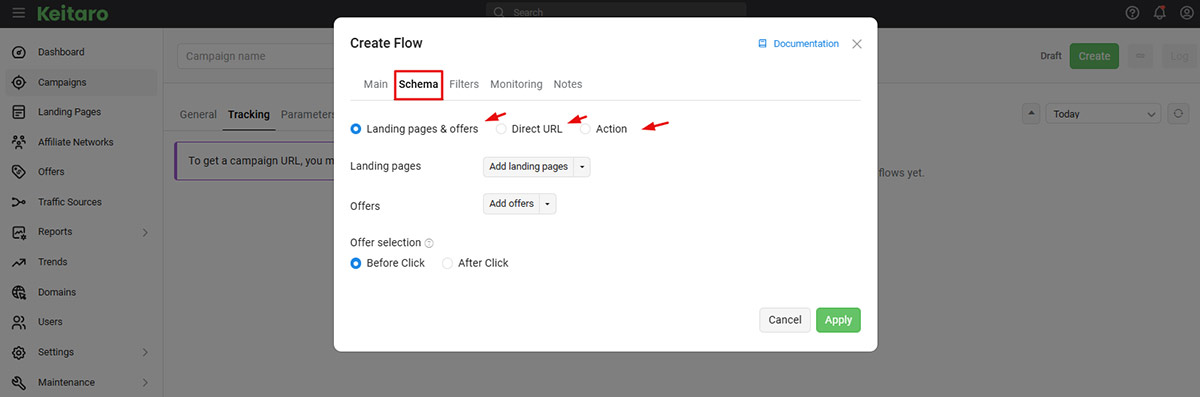Open Traffic Sources via its sidebar icon
The height and width of the screenshot is (397, 1200).
pos(18,202)
